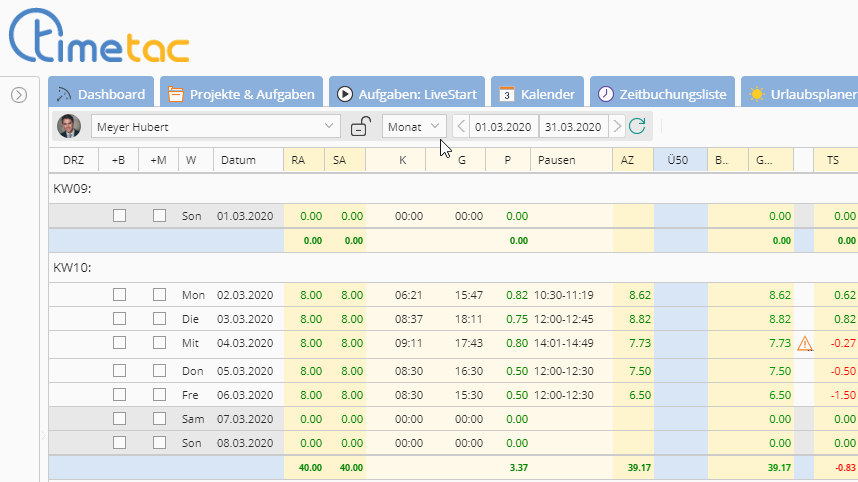The image size is (858, 482).
Task: Click the padlock unlock icon
Action: point(360,126)
